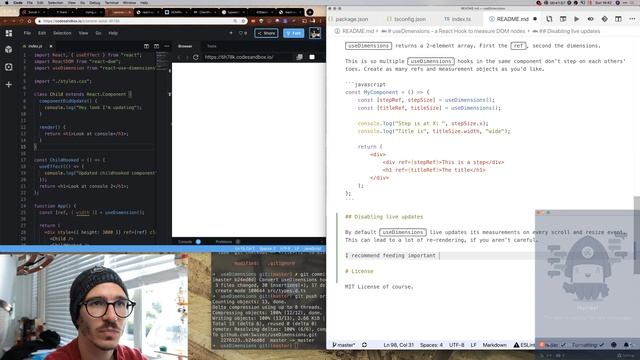
Task: Click the toggle eye icon in VS Code toolbar
Action: [590, 19]
